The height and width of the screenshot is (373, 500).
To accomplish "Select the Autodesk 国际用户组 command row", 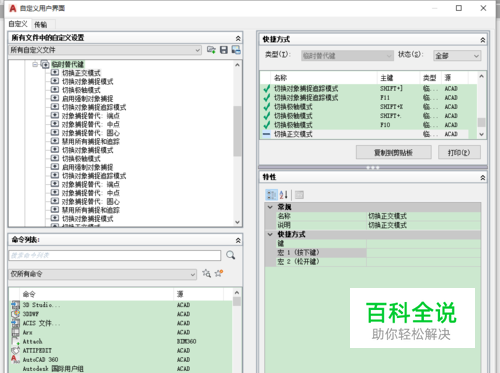I will click(x=121, y=369).
